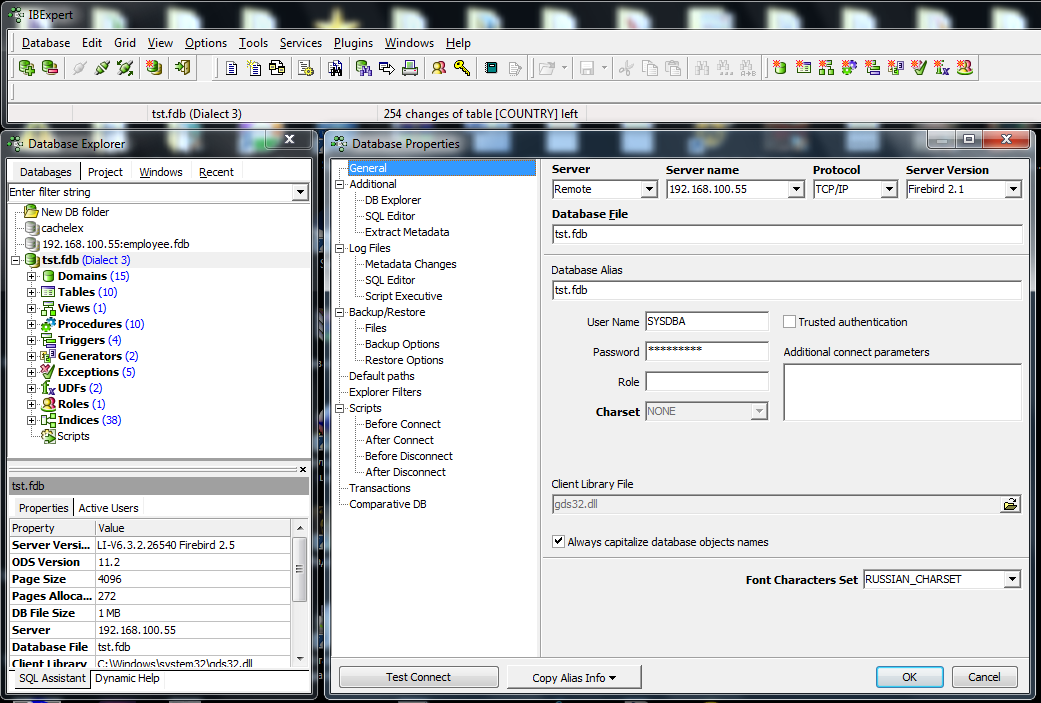Viewport: 1041px width, 703px height.
Task: Open the Plugins menu
Action: click(353, 43)
